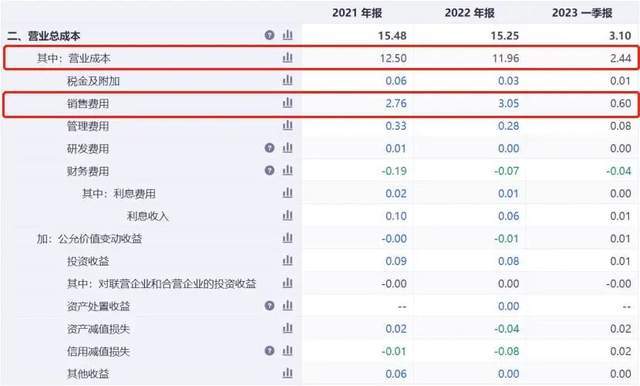Open chart icon for 营业总成本 row

(288, 35)
